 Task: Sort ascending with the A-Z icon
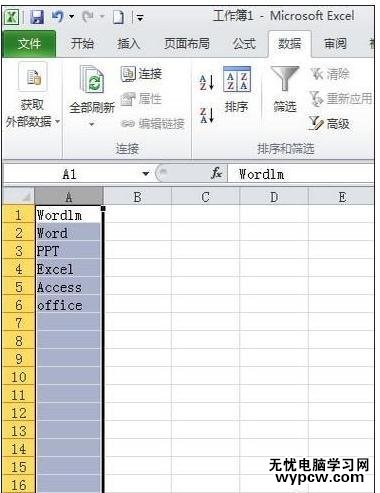click(207, 82)
